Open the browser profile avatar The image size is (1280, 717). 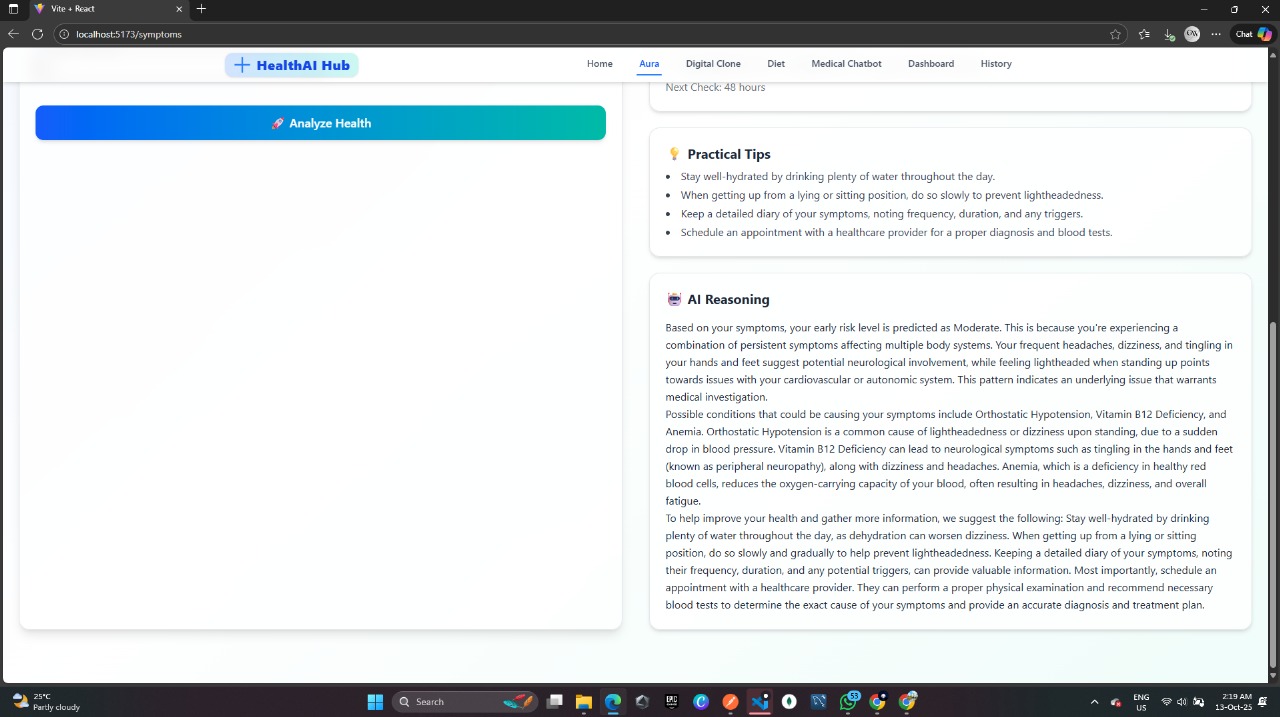point(1192,34)
